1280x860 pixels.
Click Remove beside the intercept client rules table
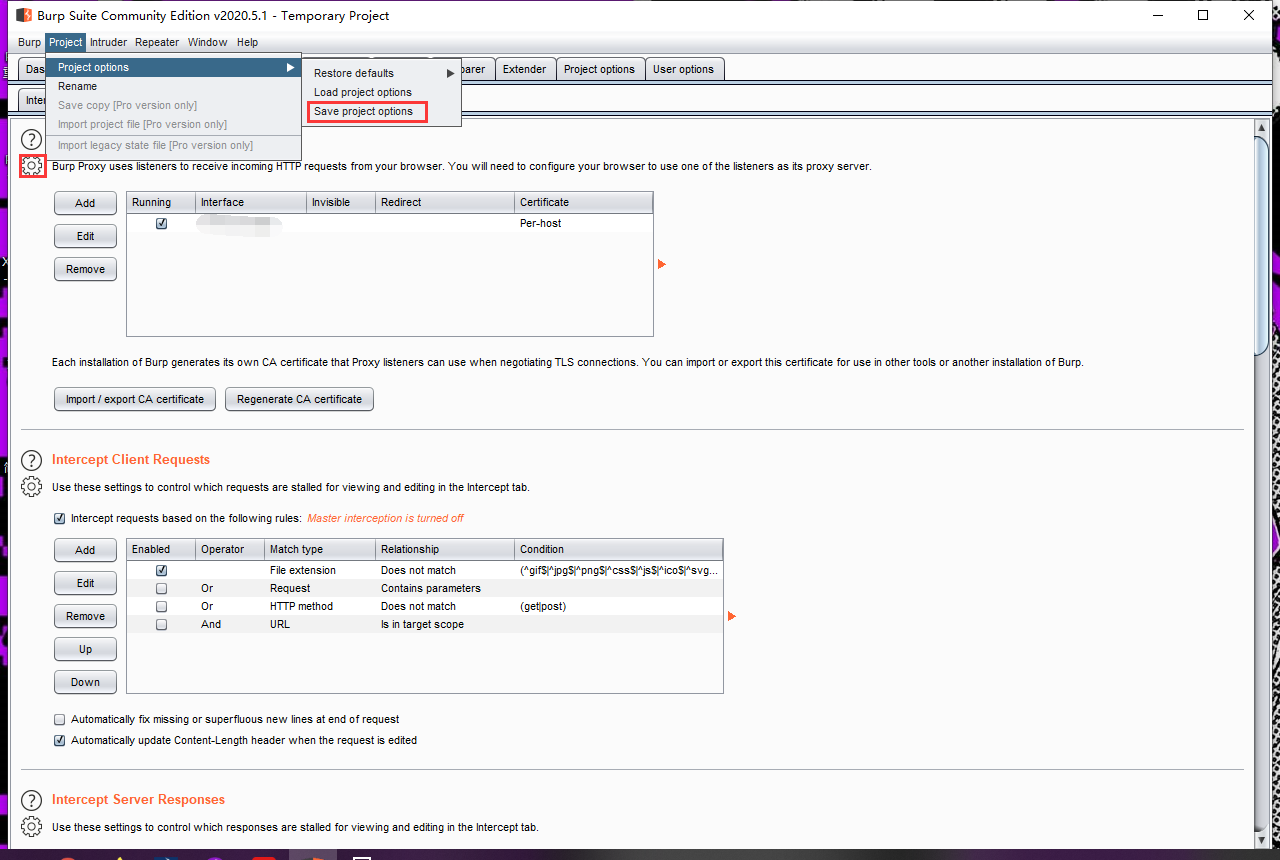[85, 616]
